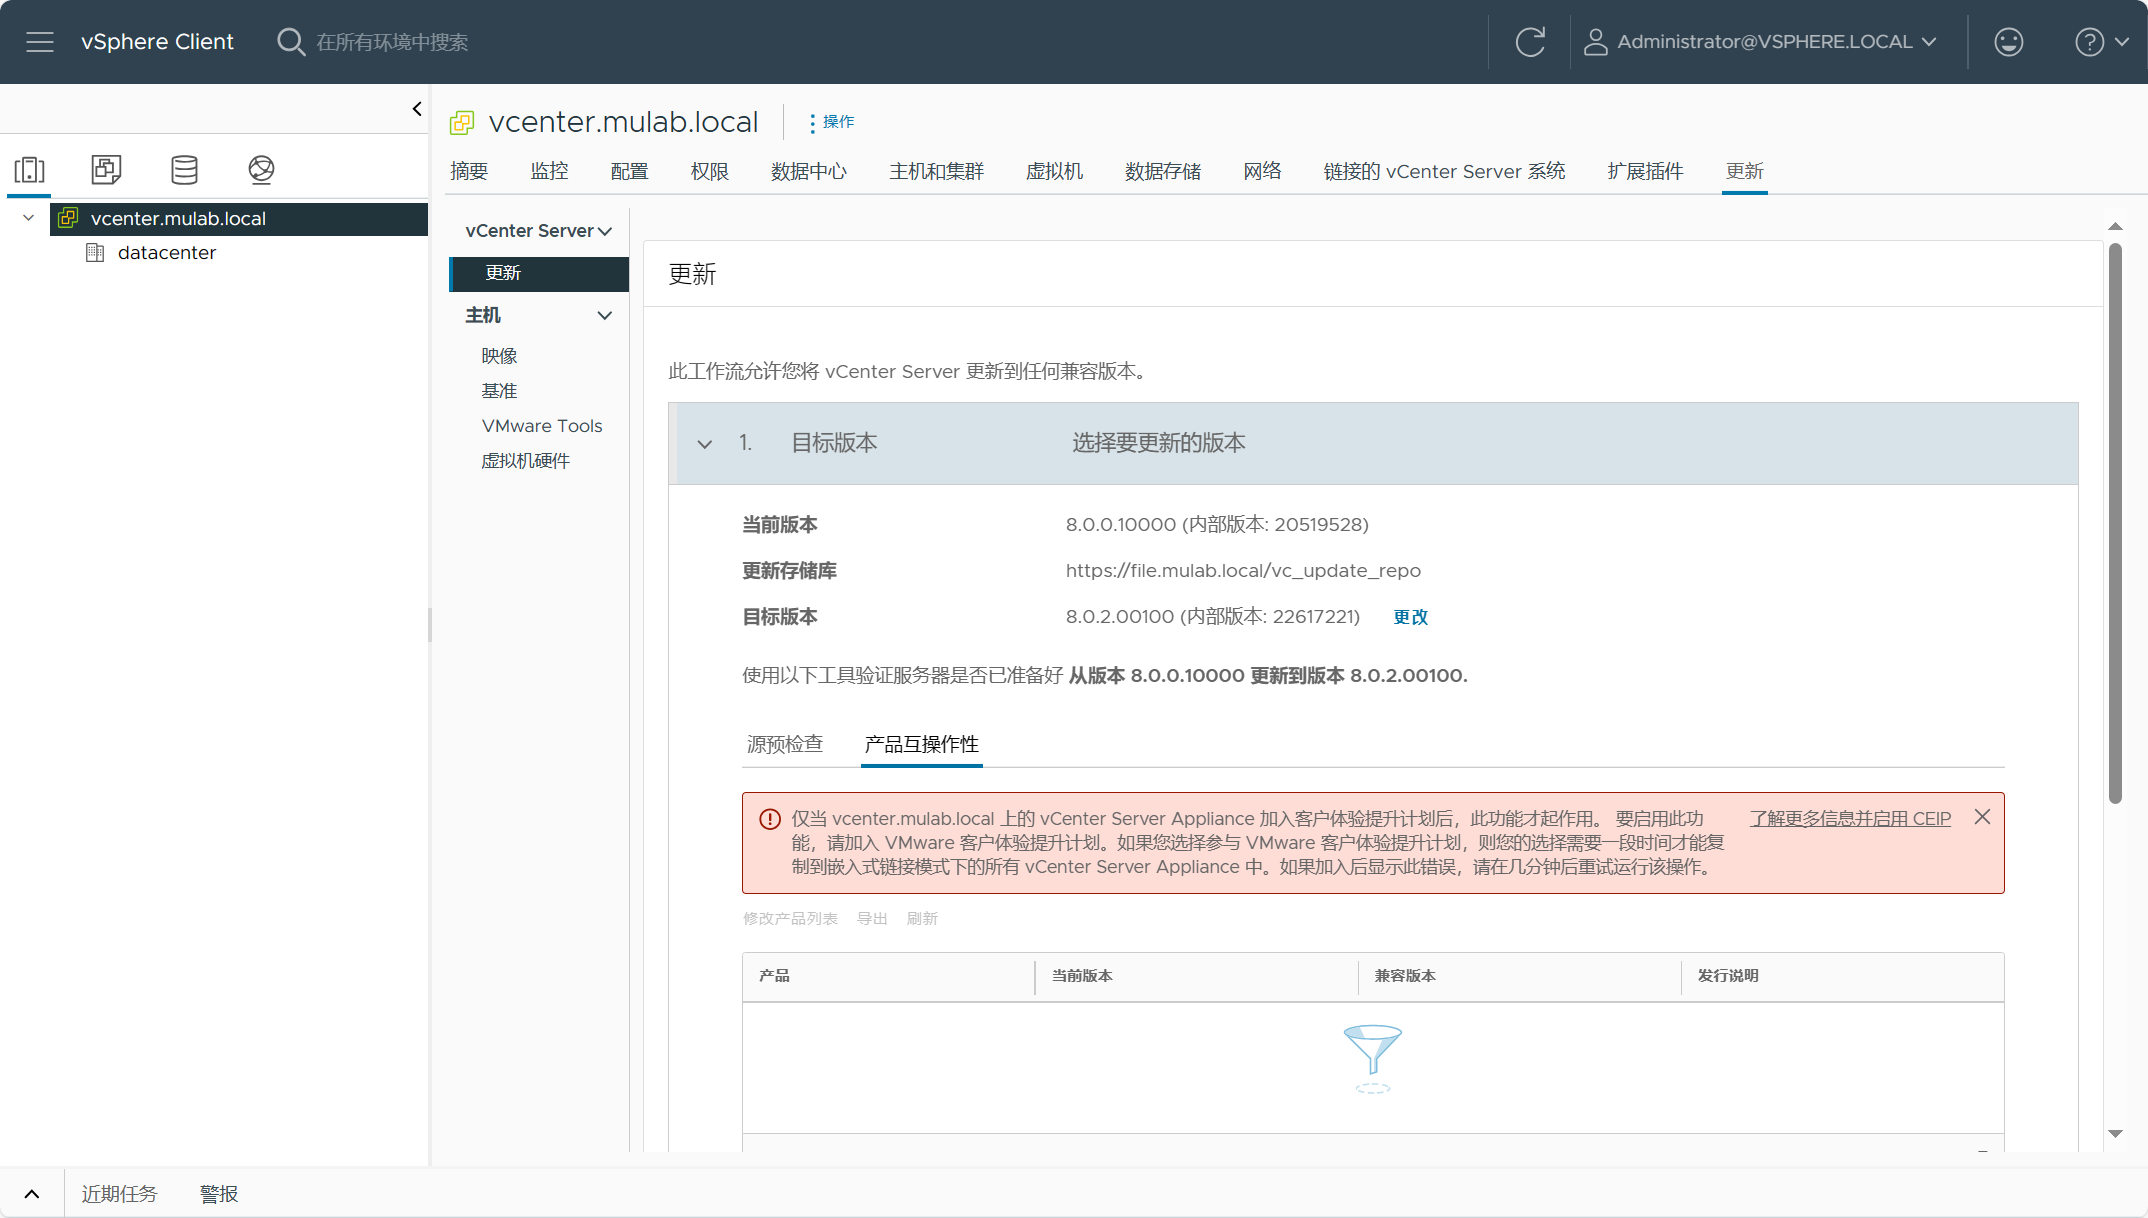Click the update repository URL text
This screenshot has height=1218, width=2148.
[x=1243, y=570]
